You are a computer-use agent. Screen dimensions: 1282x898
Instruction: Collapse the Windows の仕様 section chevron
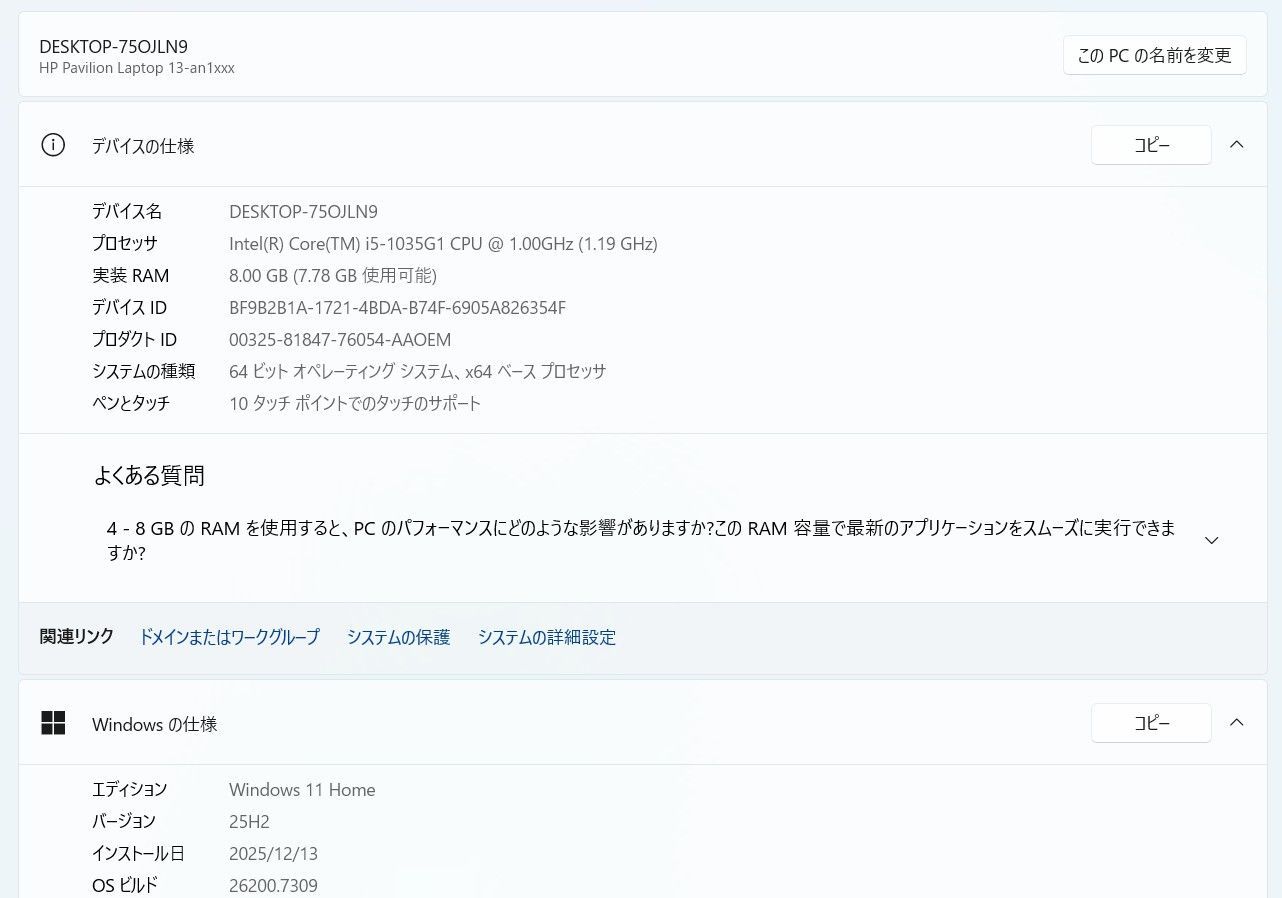pyautogui.click(x=1237, y=722)
